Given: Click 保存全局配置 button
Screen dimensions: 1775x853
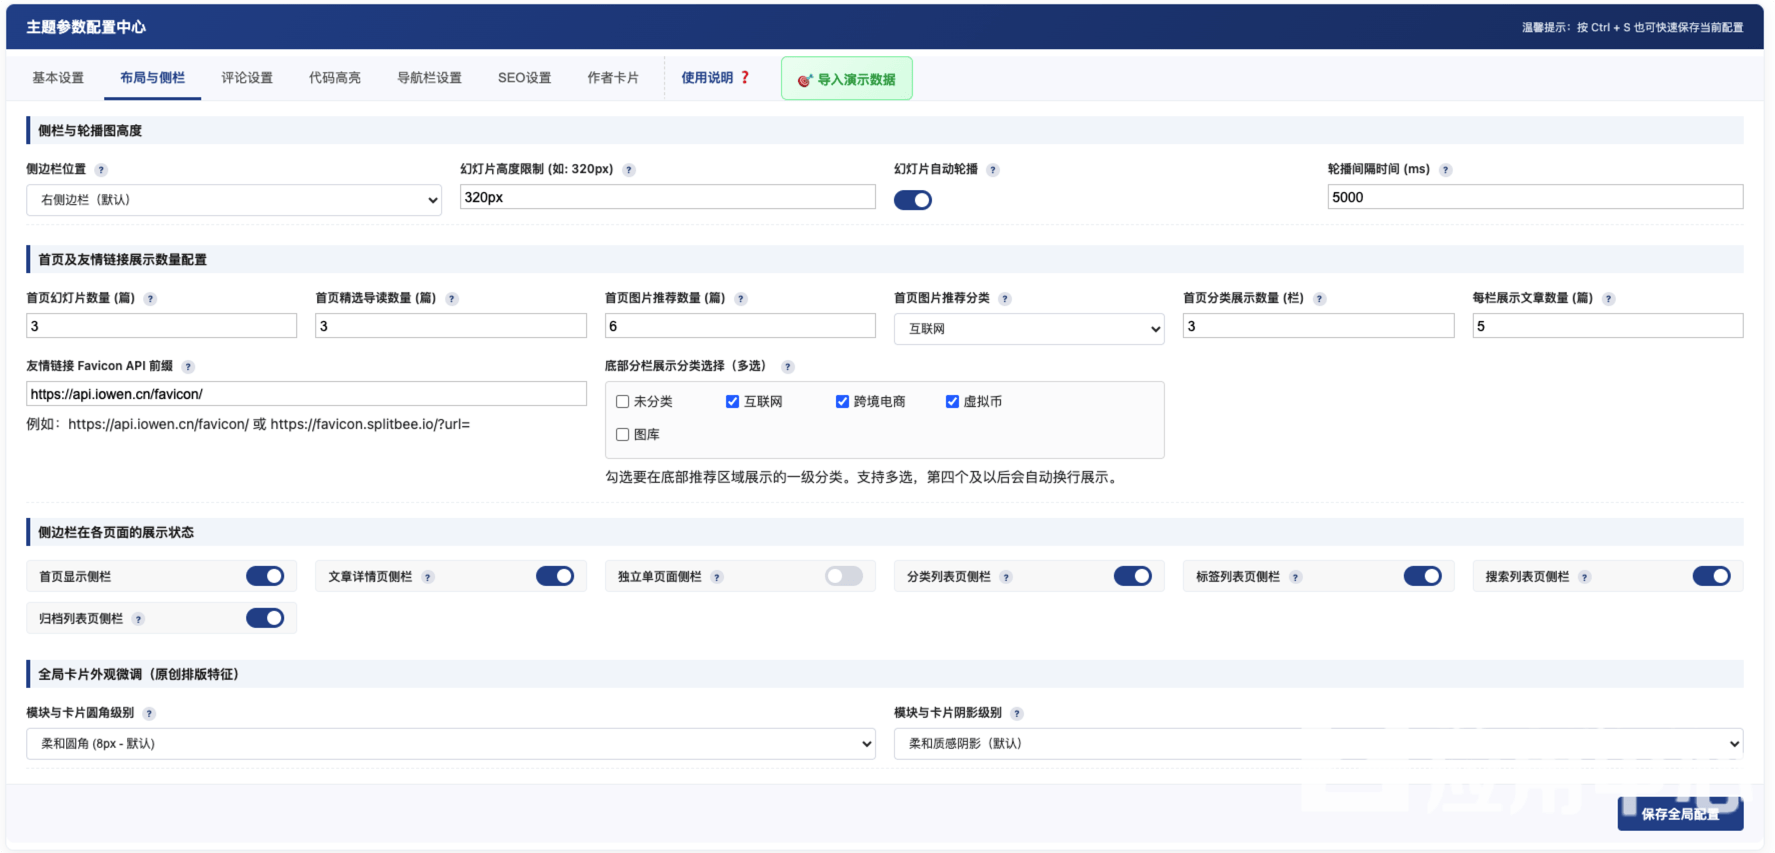Looking at the screenshot, I should [1680, 814].
